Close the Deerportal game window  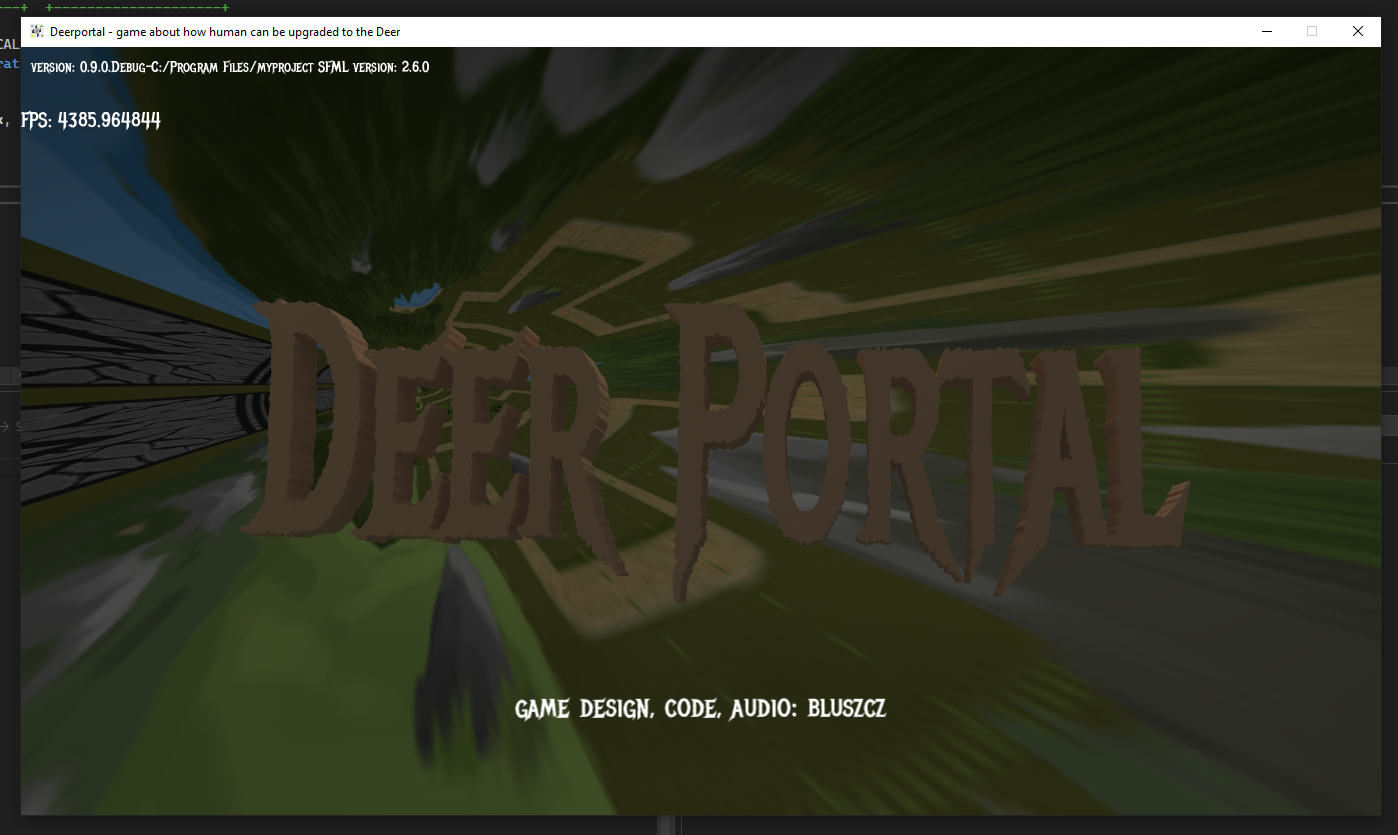point(1357,32)
